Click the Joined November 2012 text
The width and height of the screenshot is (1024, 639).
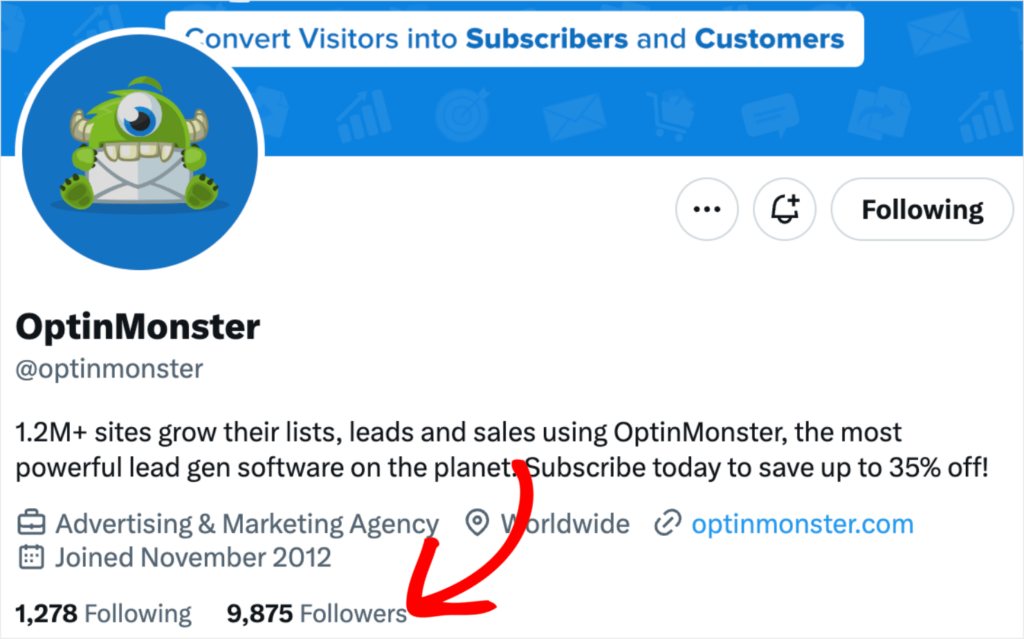[193, 557]
